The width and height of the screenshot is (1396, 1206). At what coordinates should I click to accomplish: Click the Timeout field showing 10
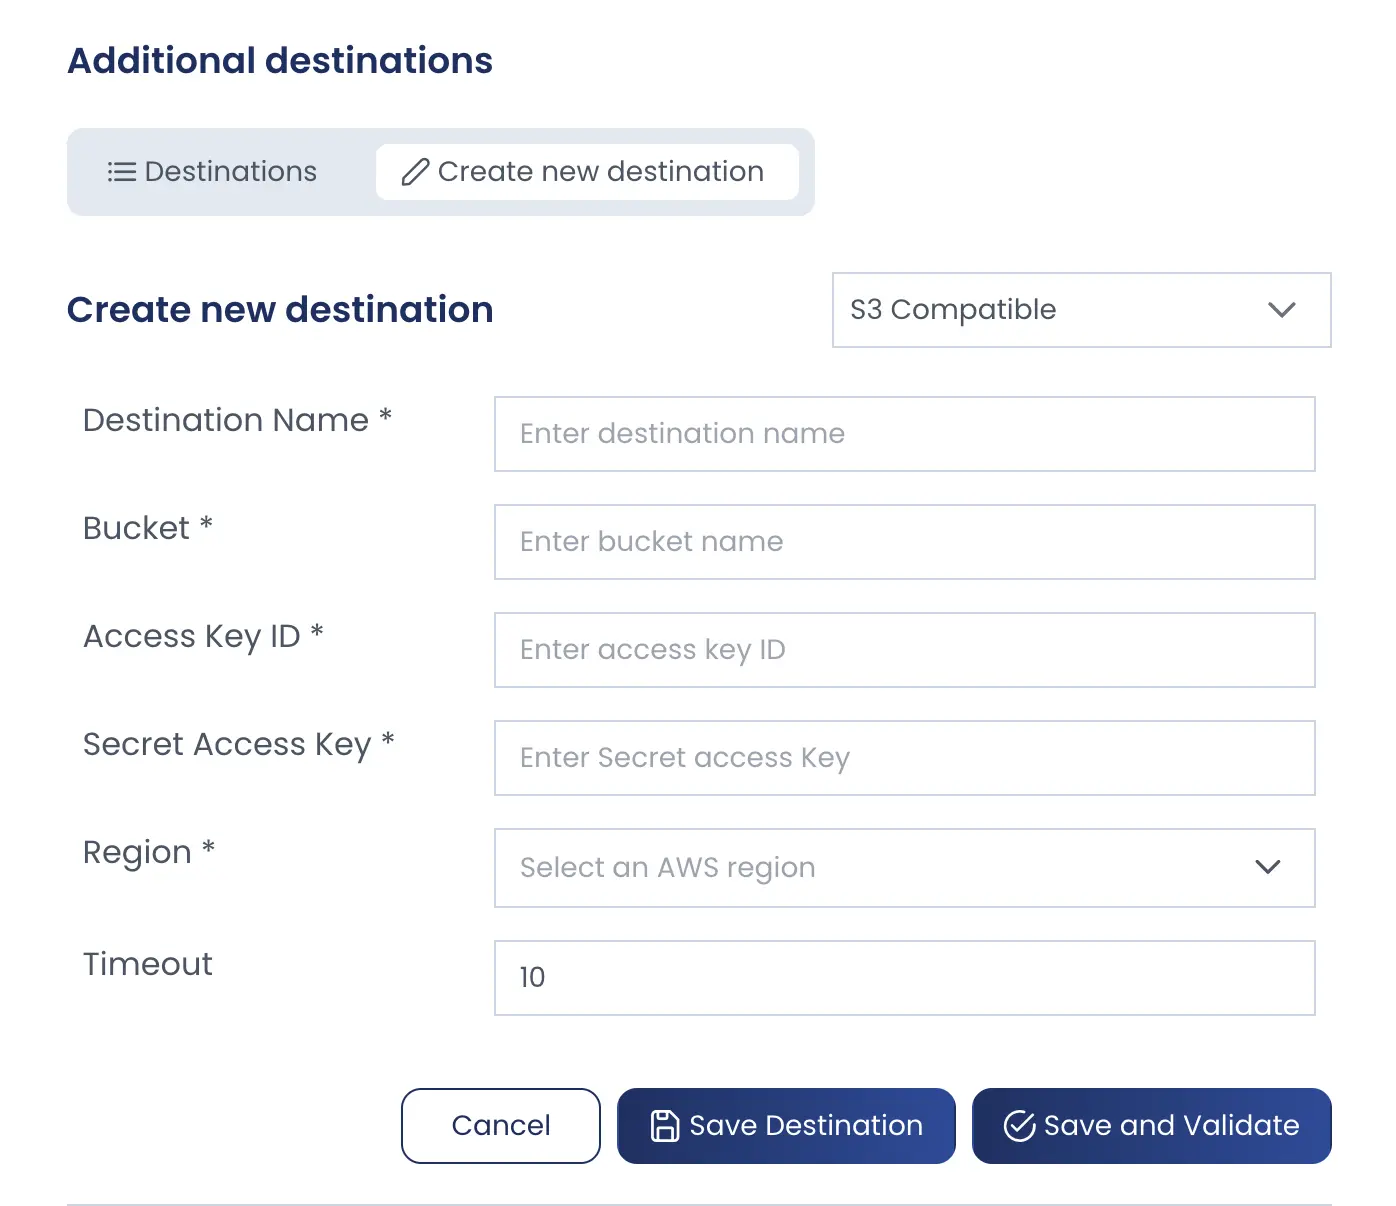point(903,978)
